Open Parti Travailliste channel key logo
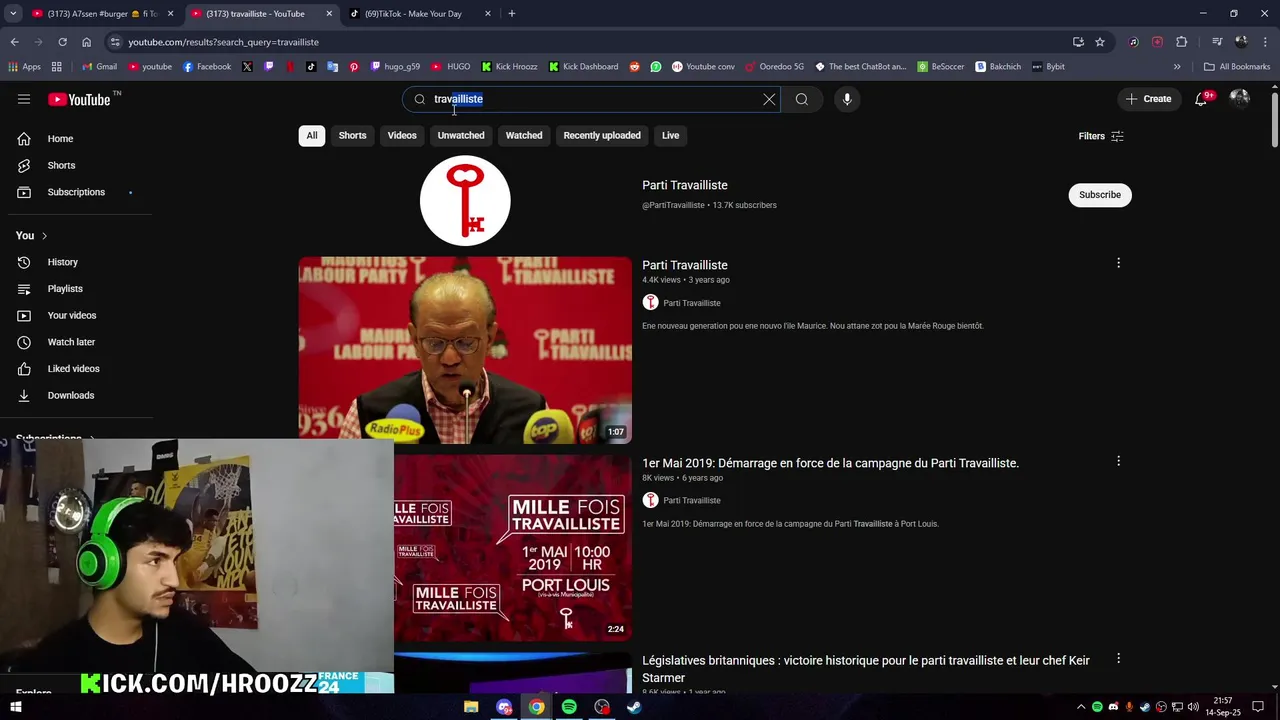This screenshot has height=720, width=1280. (465, 200)
